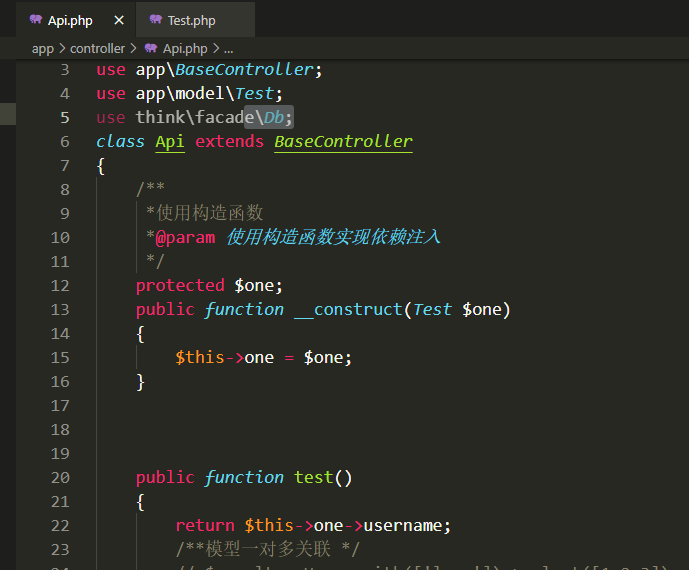The image size is (689, 570).
Task: Click '__construct' method name
Action: point(348,310)
